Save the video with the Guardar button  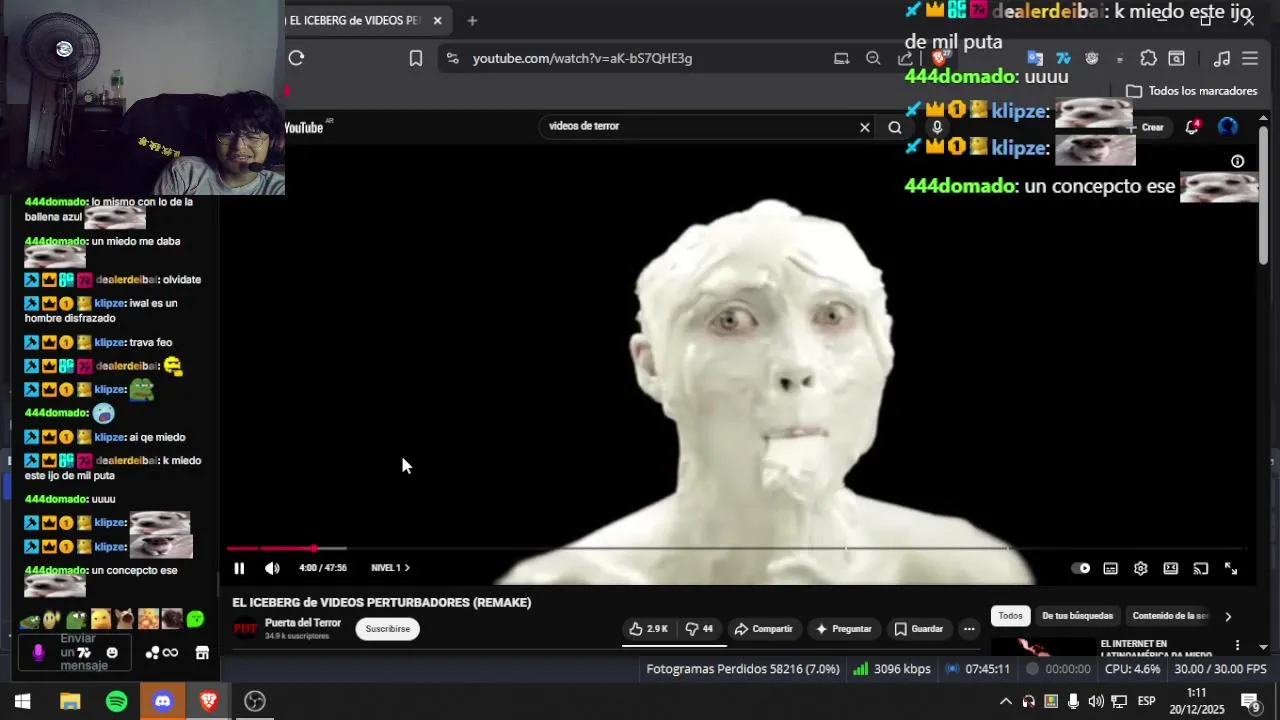(918, 629)
